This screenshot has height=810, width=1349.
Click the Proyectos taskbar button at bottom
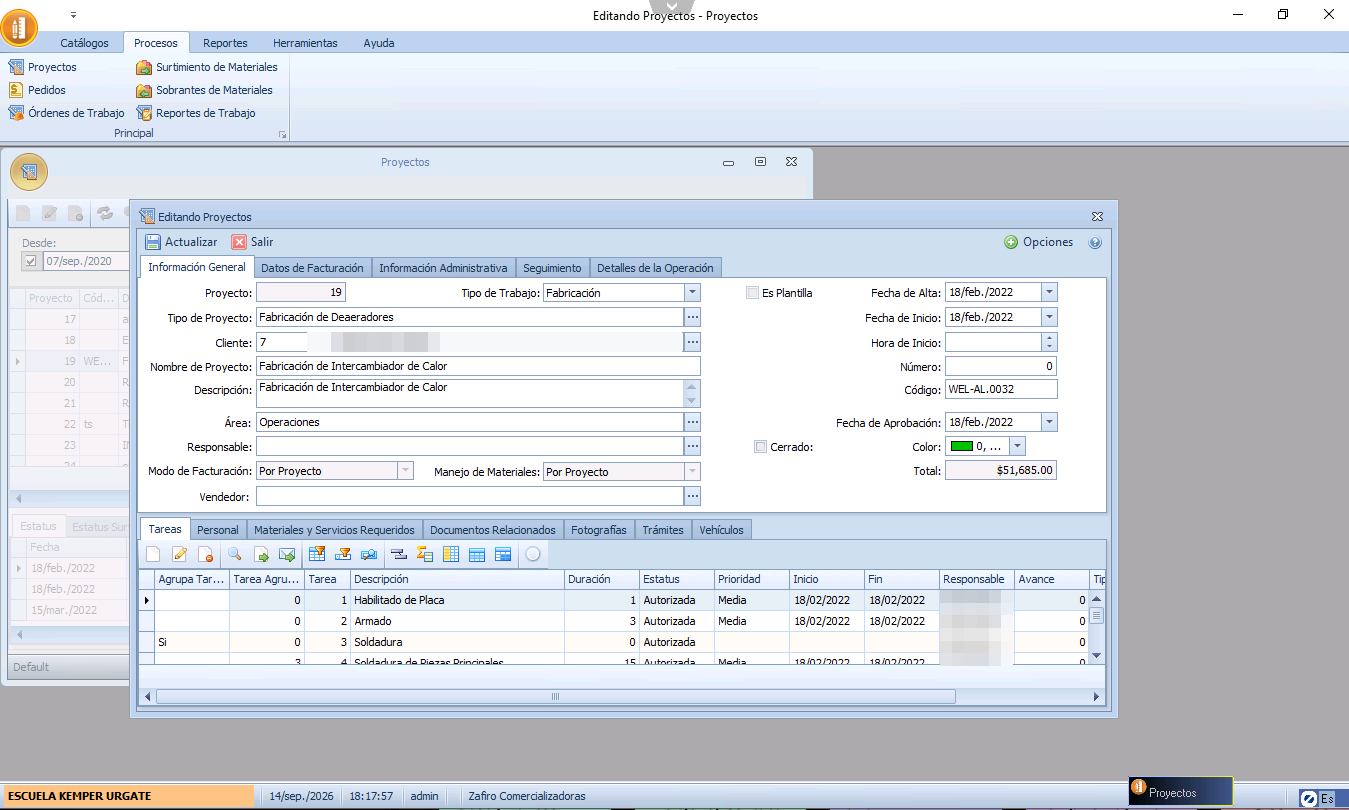coord(1181,792)
